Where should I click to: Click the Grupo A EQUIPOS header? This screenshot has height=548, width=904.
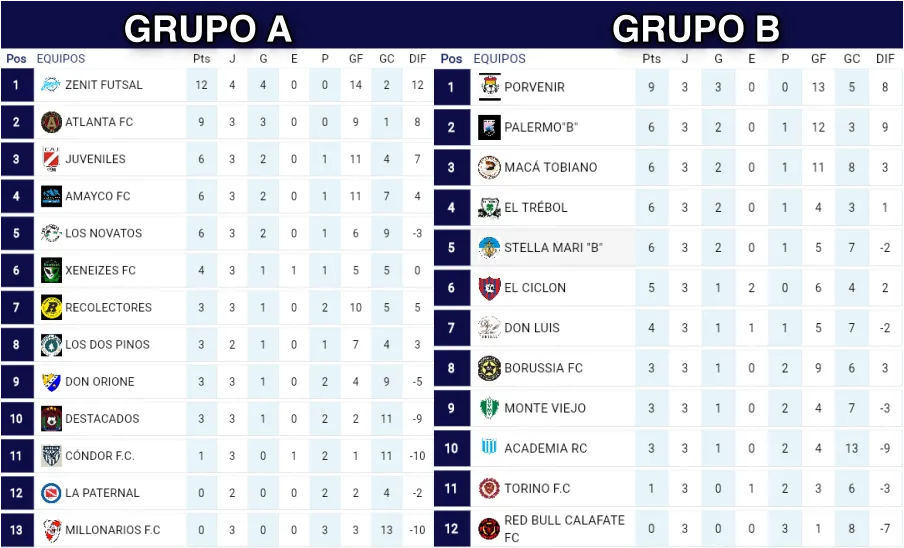coord(61,59)
